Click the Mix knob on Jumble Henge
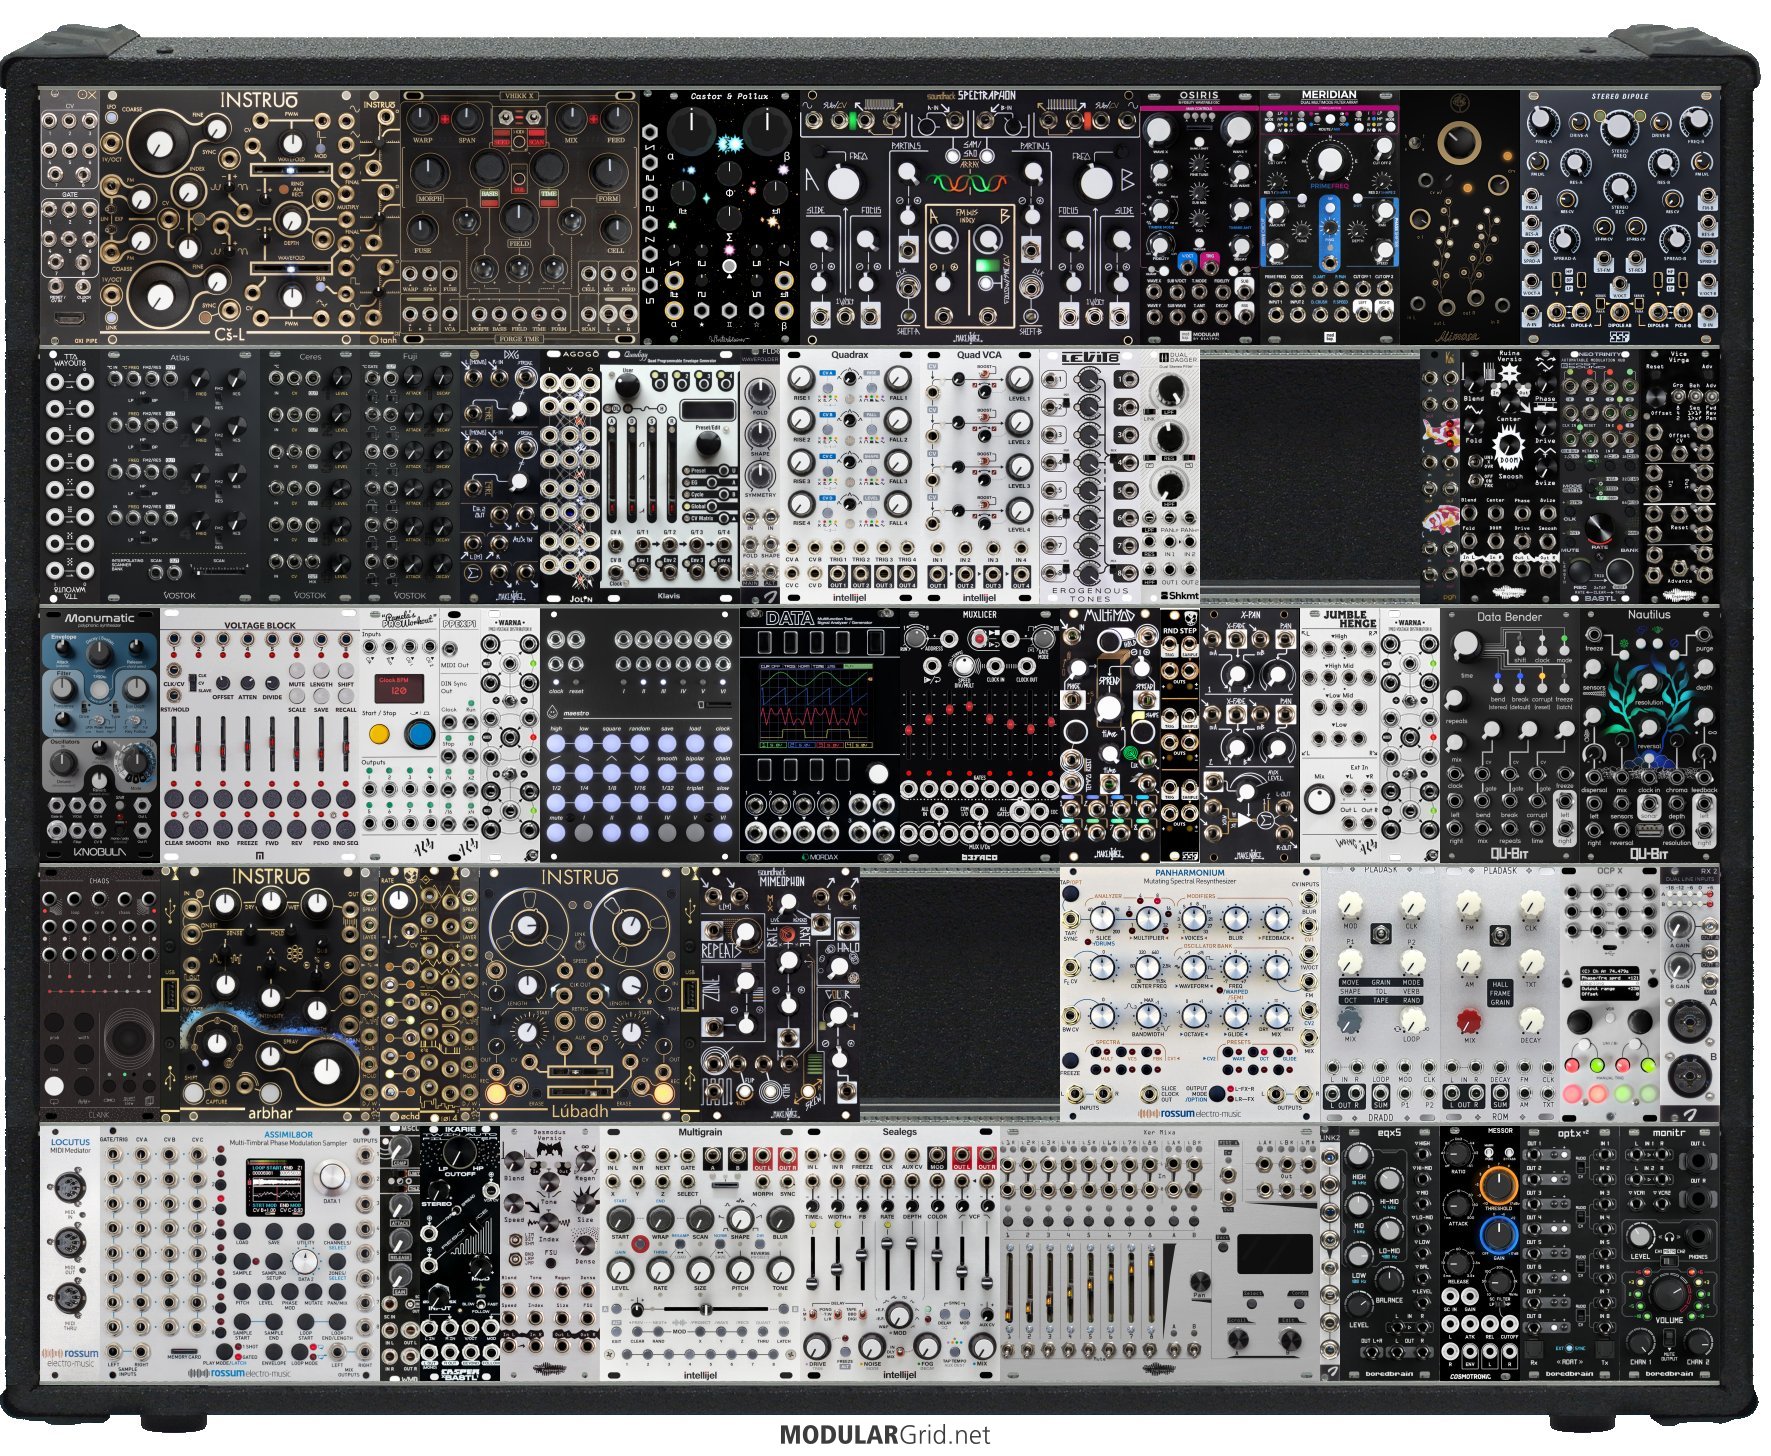Screen dimensions: 1771x1456 (1319, 799)
